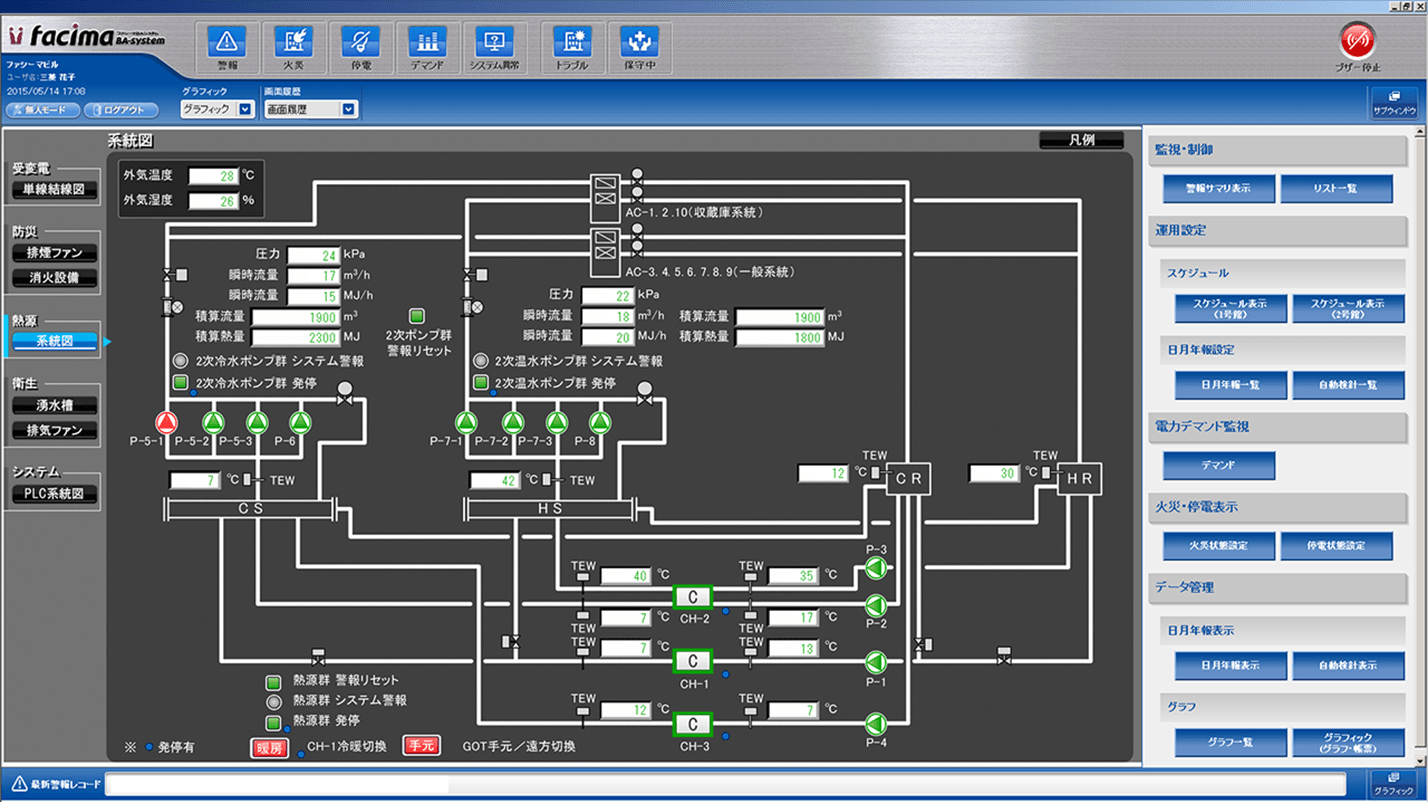Click the 警報 alarm icon in top toolbar
This screenshot has height=802, width=1428.
pyautogui.click(x=227, y=42)
